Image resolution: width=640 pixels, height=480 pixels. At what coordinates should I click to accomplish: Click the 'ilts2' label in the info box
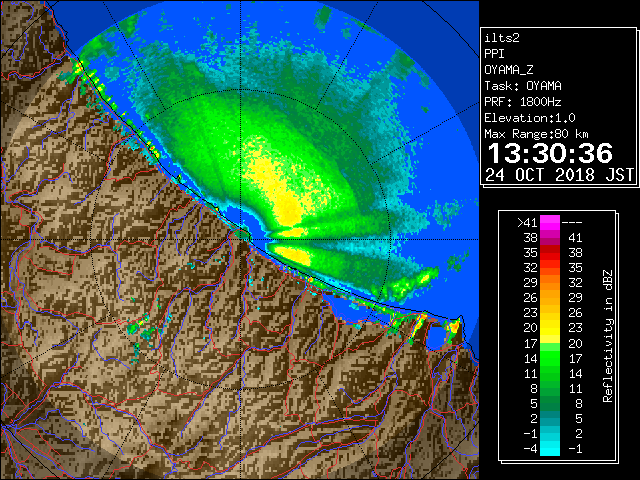tap(502, 38)
